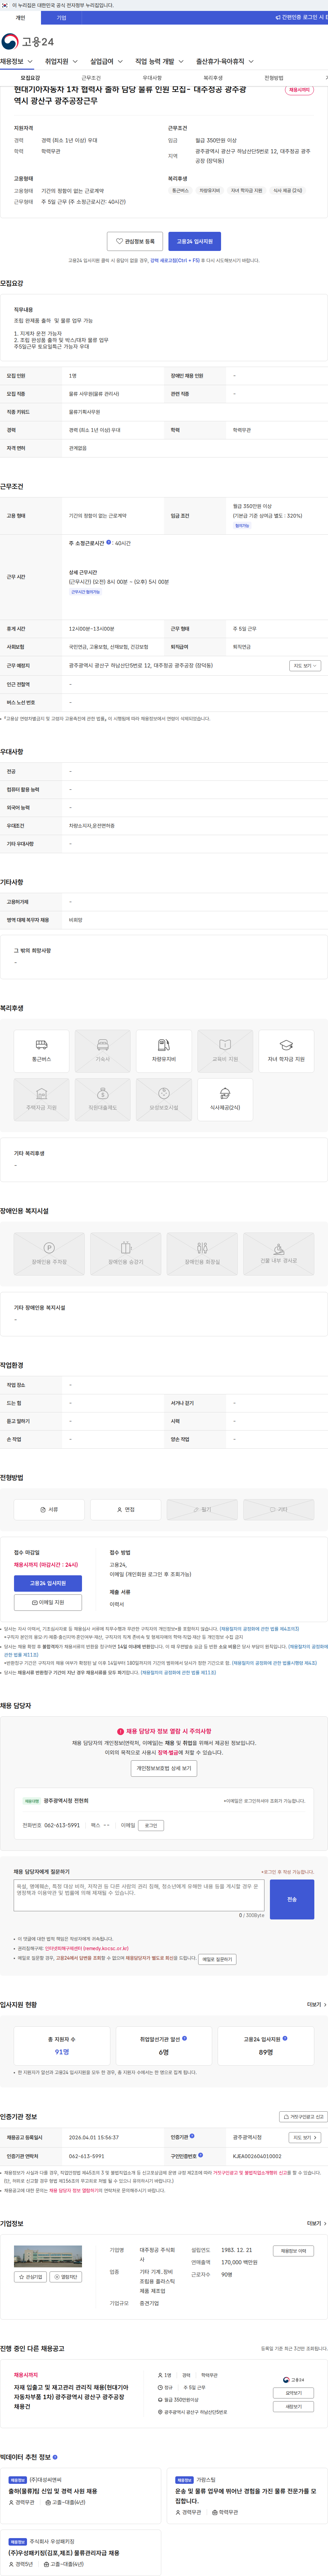Click the 교육비 지원 benefit icon
328x2576 pixels.
225,1051
